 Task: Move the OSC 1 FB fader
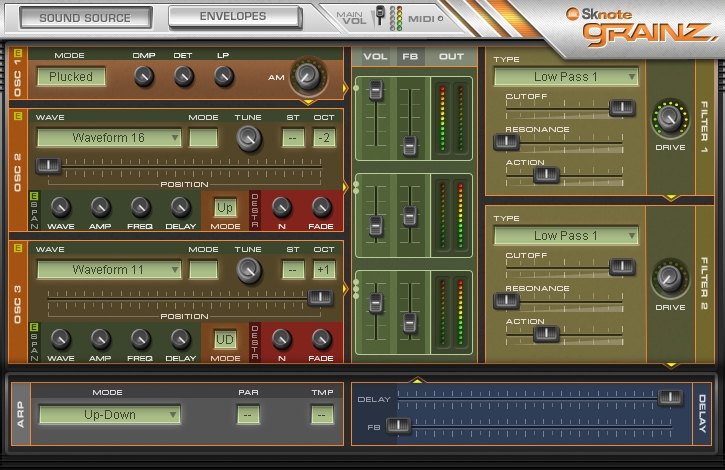[410, 146]
